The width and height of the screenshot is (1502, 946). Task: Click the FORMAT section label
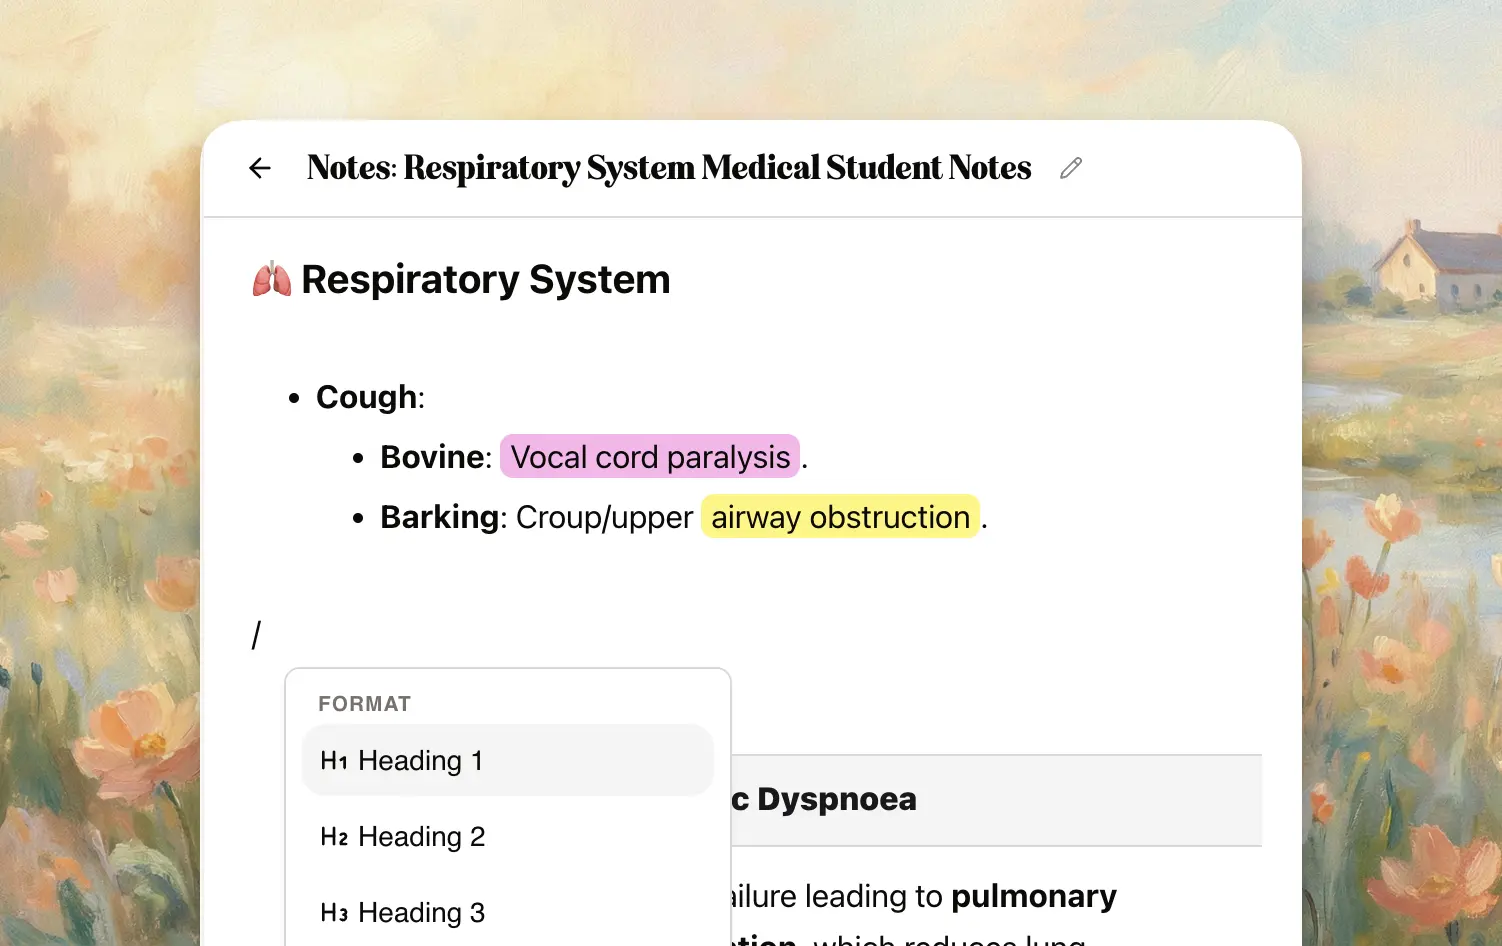click(x=365, y=703)
